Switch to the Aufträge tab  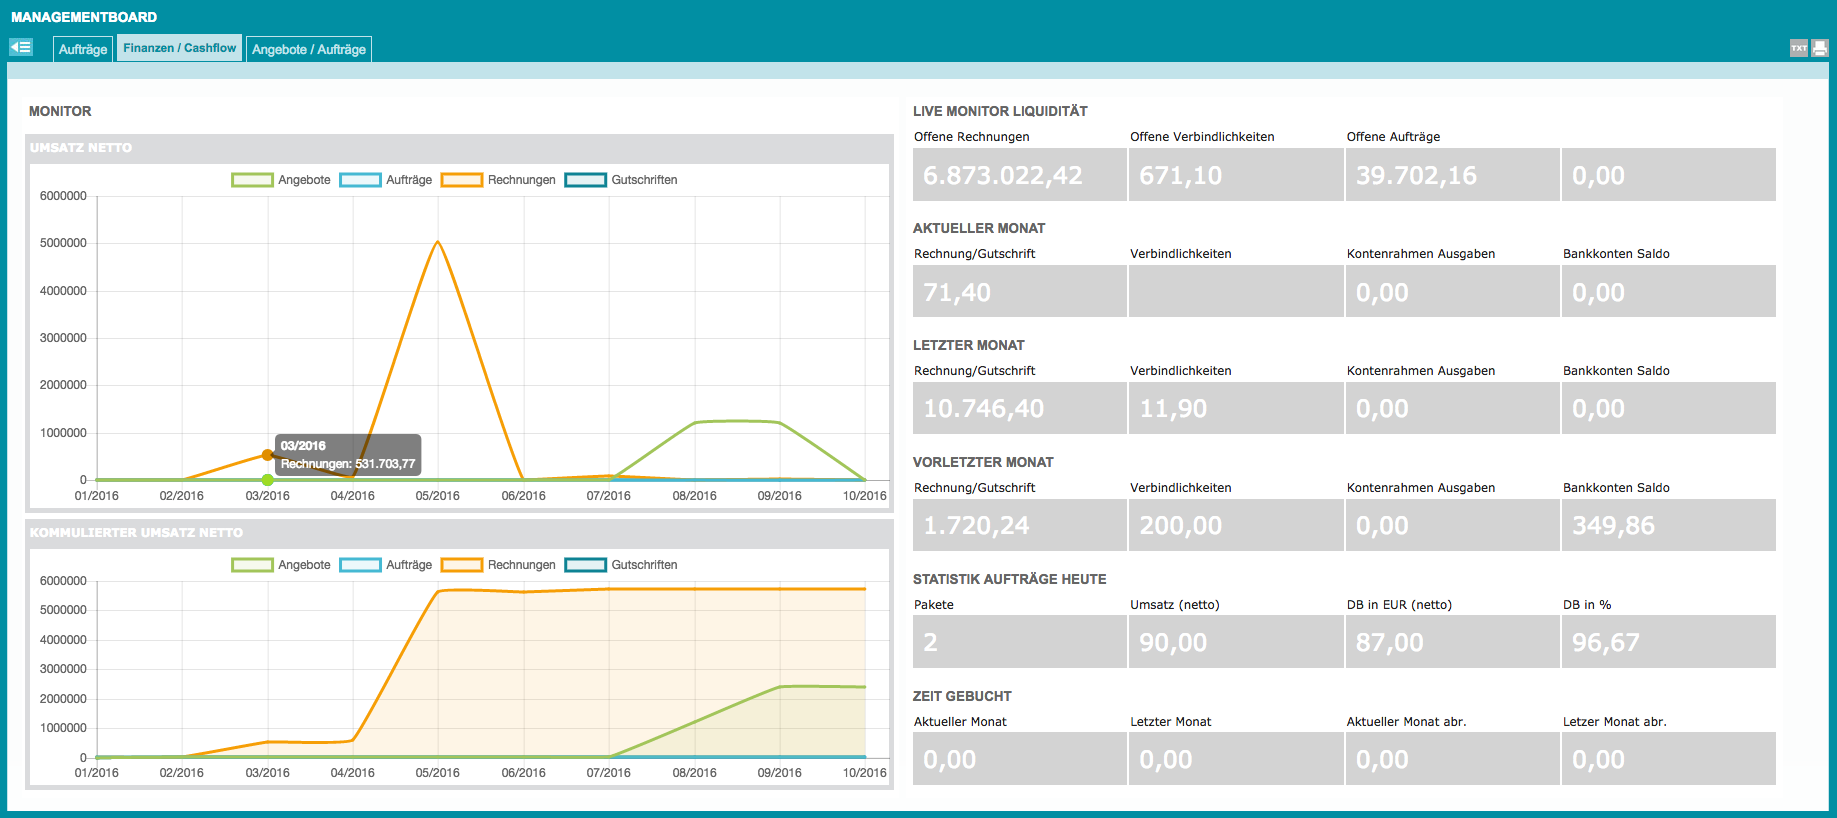pos(83,49)
